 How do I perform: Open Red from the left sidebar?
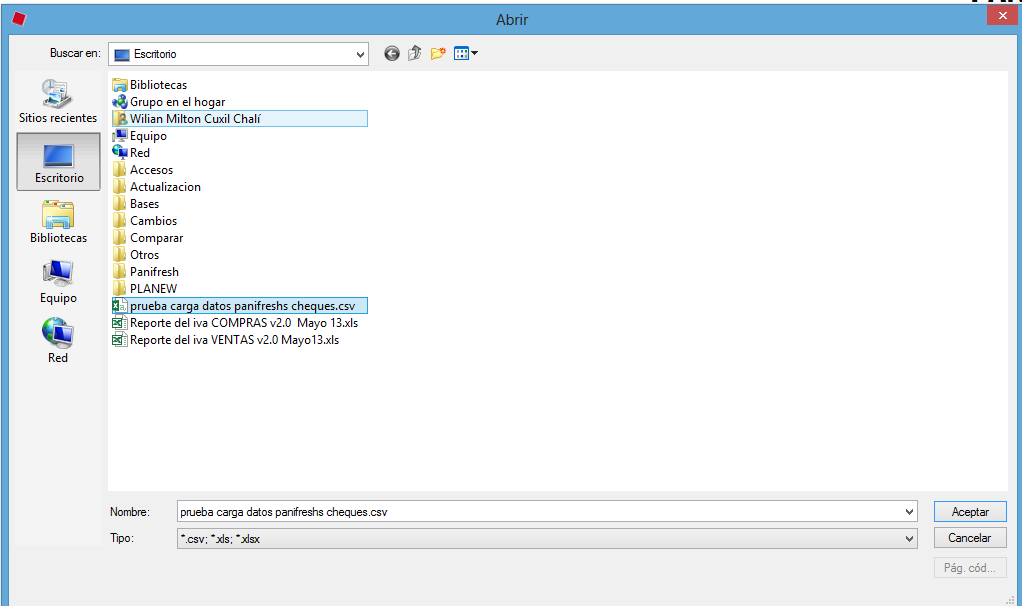pos(58,341)
